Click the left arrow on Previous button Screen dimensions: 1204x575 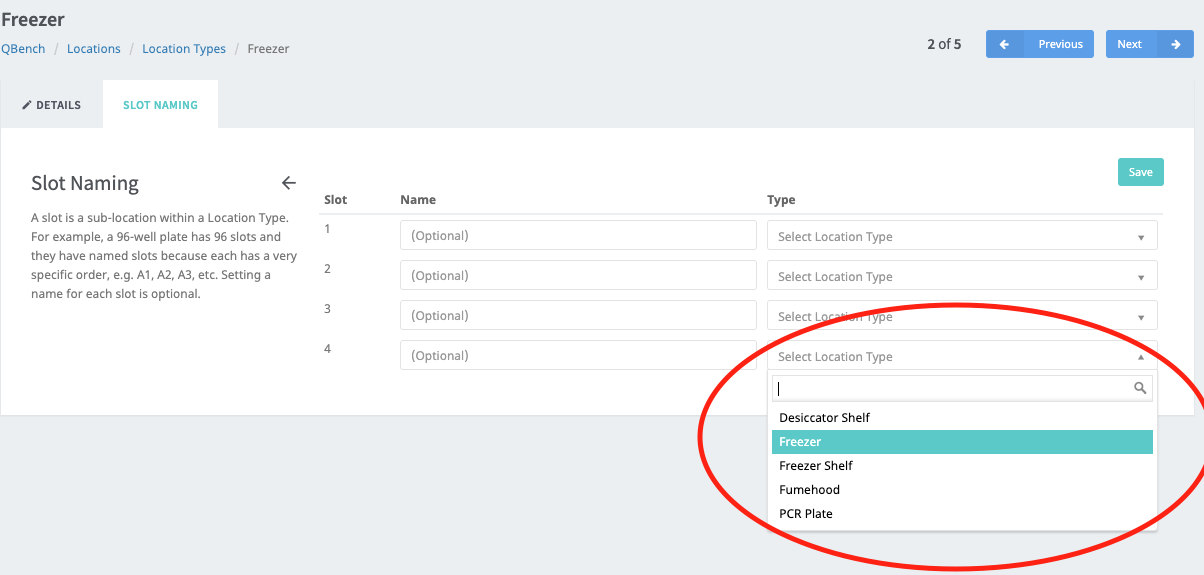[x=1004, y=44]
